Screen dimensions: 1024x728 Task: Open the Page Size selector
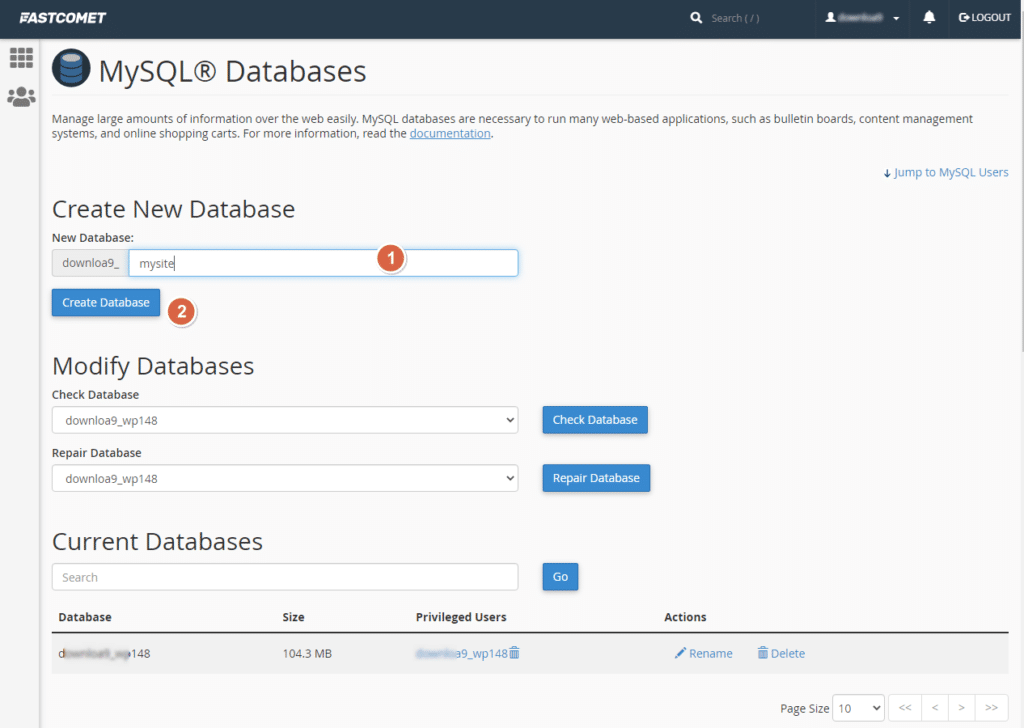point(858,708)
